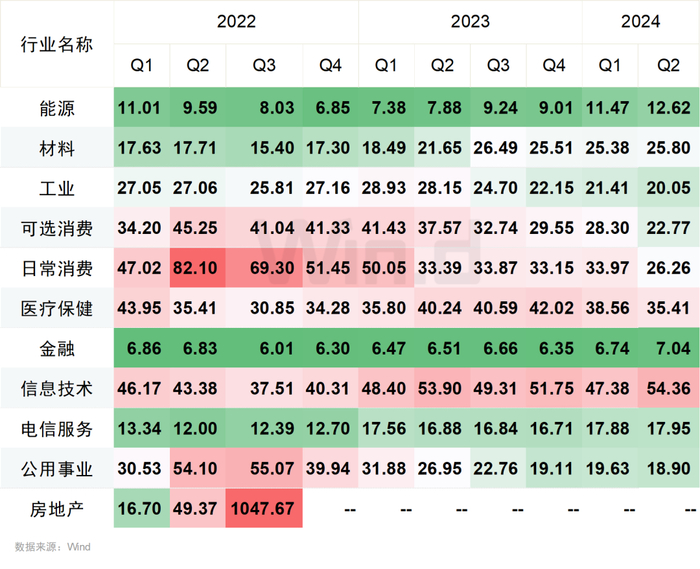Screen dimensions: 700x569
Task: Select the 可选消费 row label
Action: (57, 229)
